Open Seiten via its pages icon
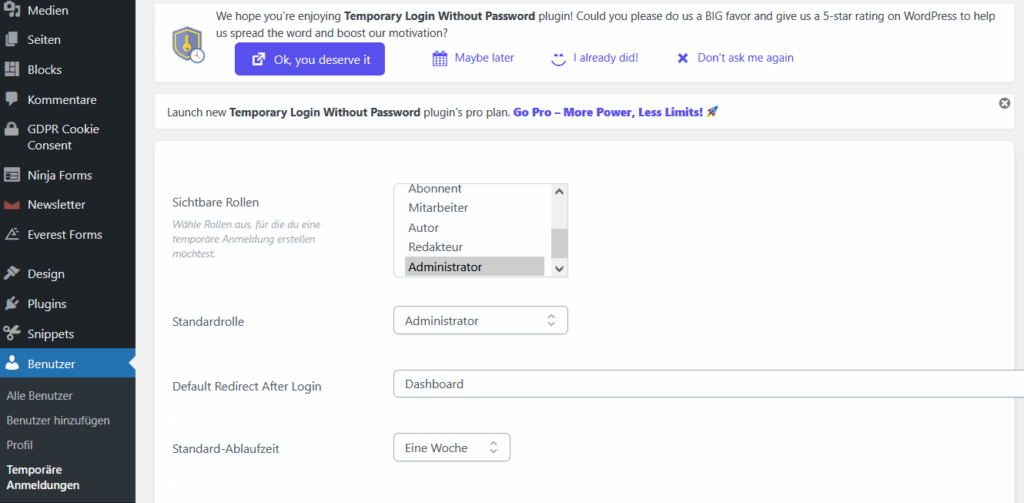The height and width of the screenshot is (503, 1024). point(11,40)
